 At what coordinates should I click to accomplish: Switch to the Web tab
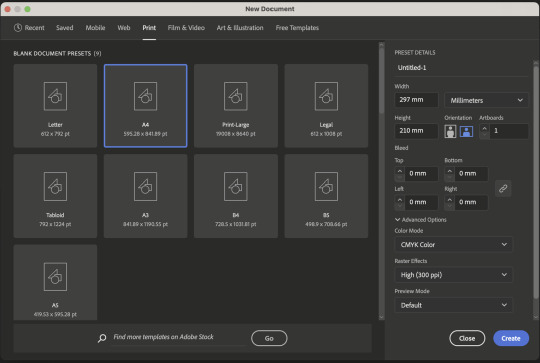[x=124, y=28]
